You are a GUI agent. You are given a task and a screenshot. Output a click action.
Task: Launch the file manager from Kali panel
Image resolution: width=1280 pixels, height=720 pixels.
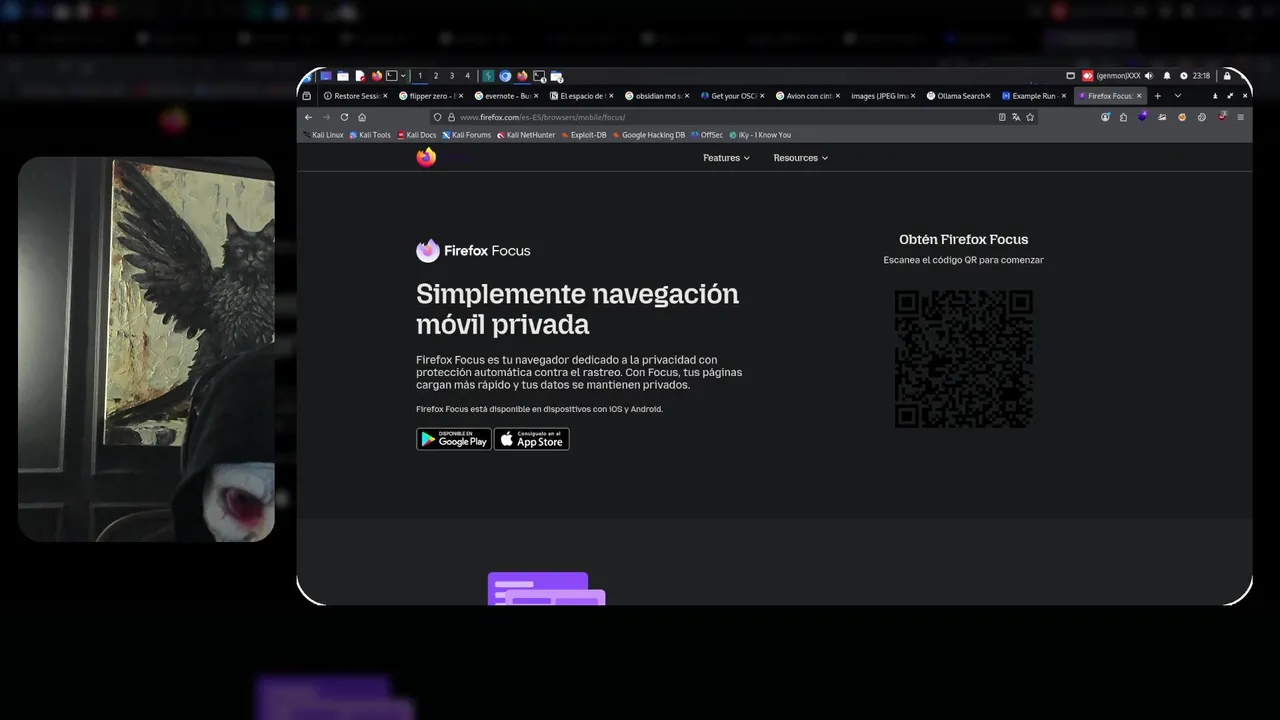coord(343,76)
